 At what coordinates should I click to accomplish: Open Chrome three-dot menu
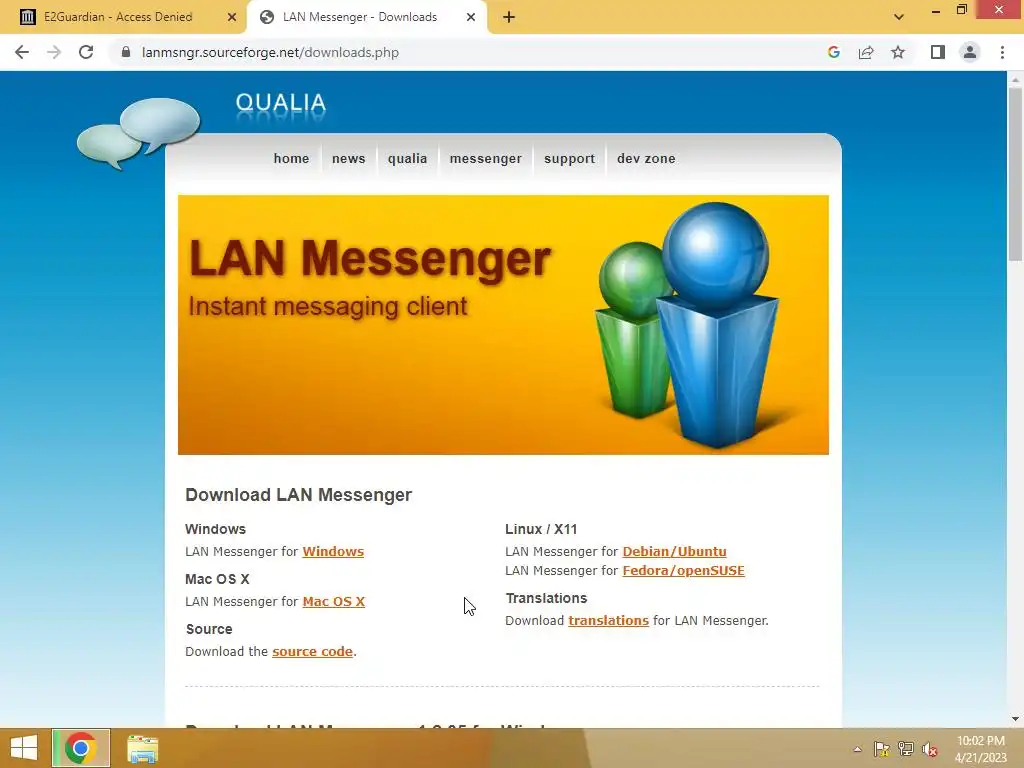point(1002,52)
